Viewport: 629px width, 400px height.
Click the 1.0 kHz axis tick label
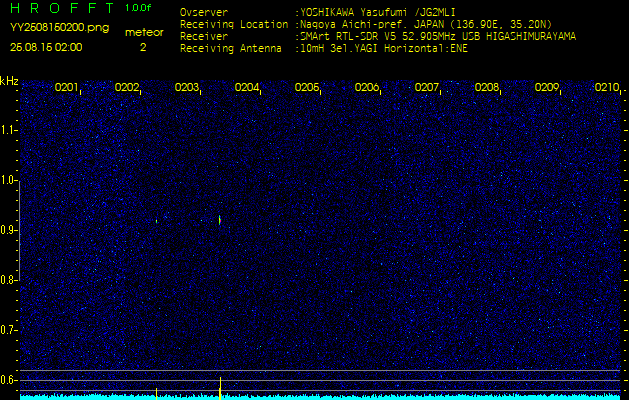(x=8, y=181)
